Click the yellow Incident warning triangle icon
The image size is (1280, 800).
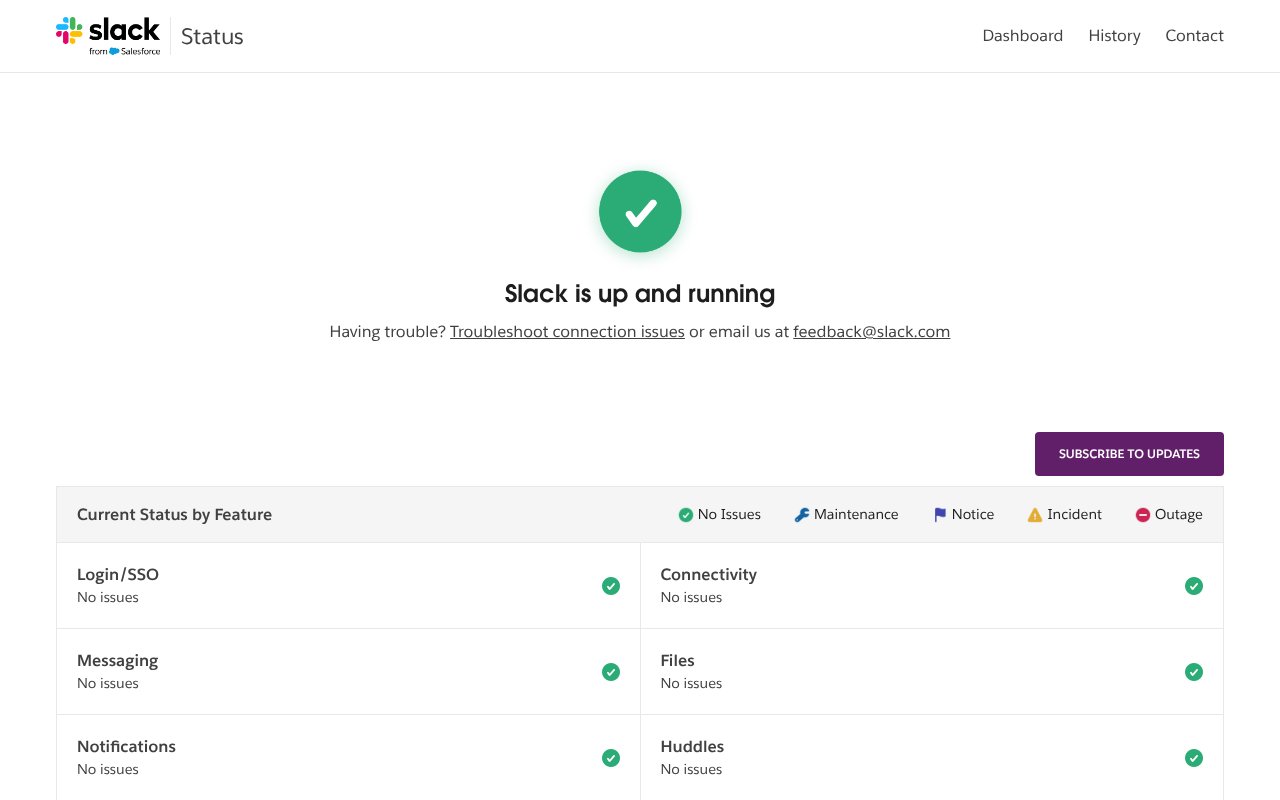click(x=1035, y=515)
